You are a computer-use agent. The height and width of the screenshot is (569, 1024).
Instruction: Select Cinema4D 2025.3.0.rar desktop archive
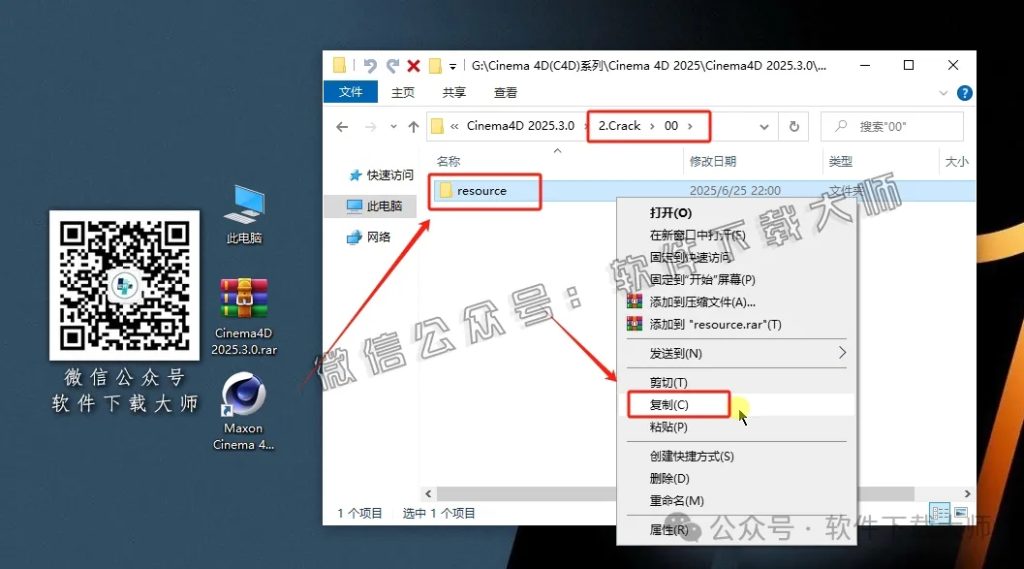click(x=244, y=317)
